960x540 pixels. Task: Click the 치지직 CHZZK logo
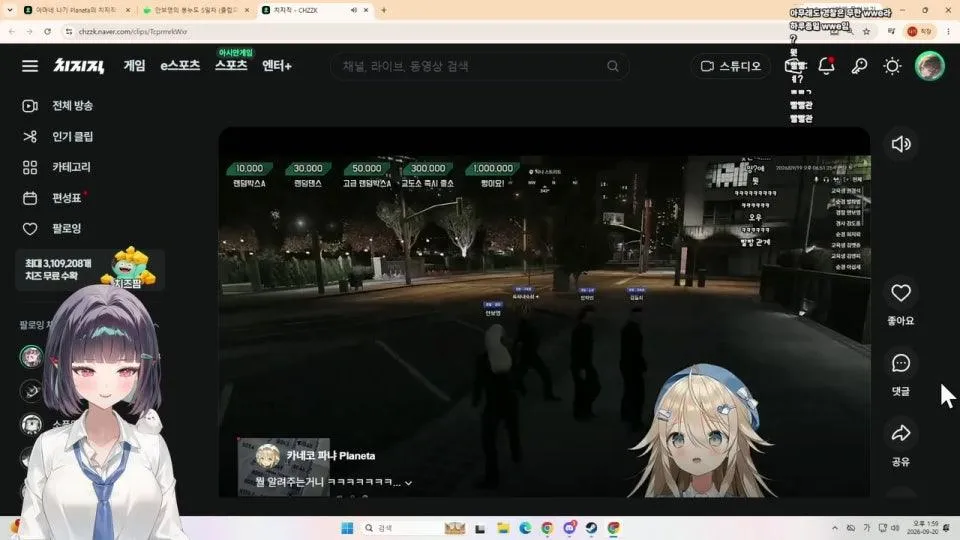[79, 66]
